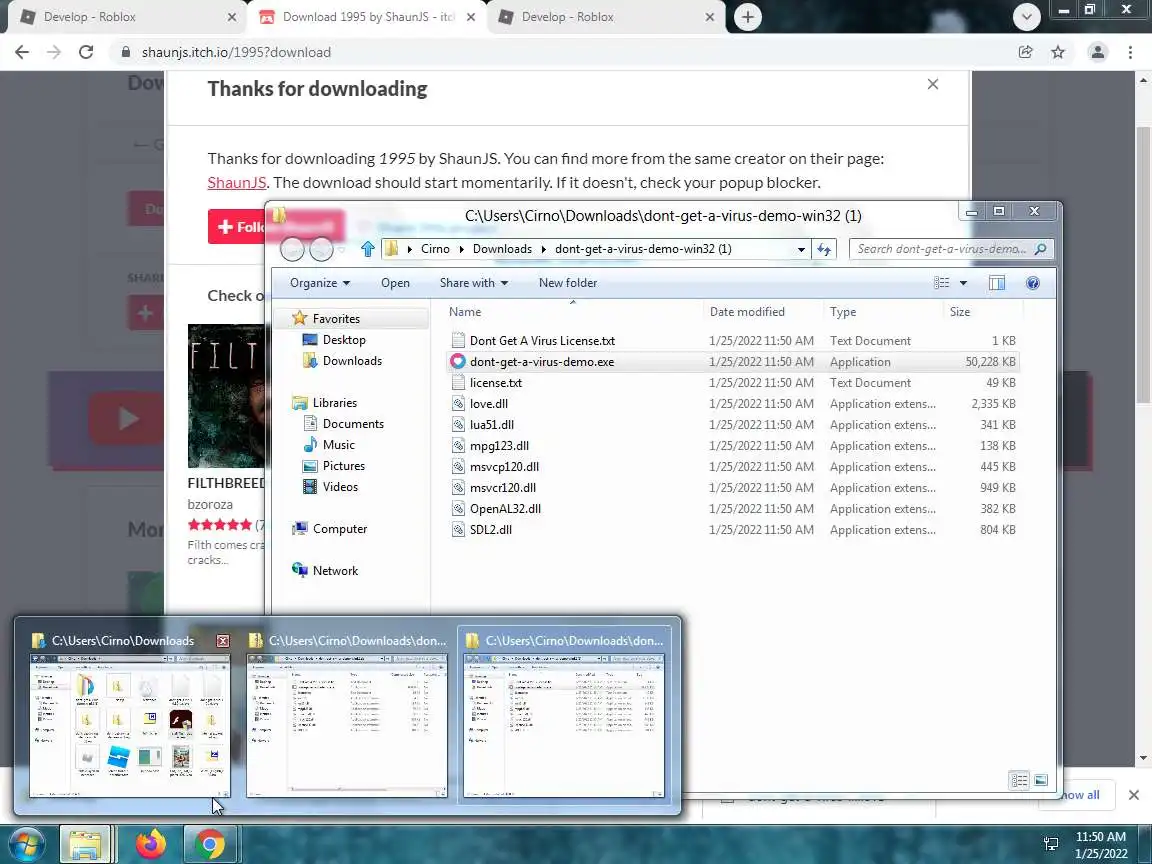The height and width of the screenshot is (864, 1152).
Task: Select lua51.dll file
Action: 492,425
